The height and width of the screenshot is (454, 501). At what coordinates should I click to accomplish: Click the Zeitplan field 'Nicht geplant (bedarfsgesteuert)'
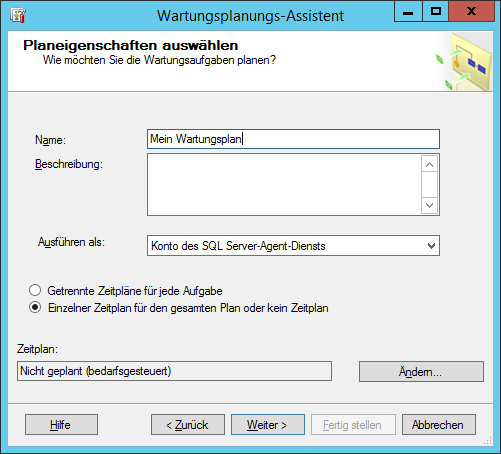click(174, 371)
